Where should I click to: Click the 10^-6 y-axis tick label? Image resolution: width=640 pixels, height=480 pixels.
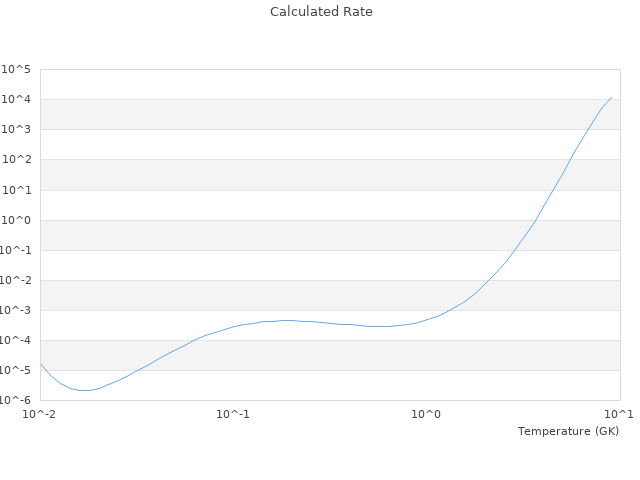[x=16, y=400]
